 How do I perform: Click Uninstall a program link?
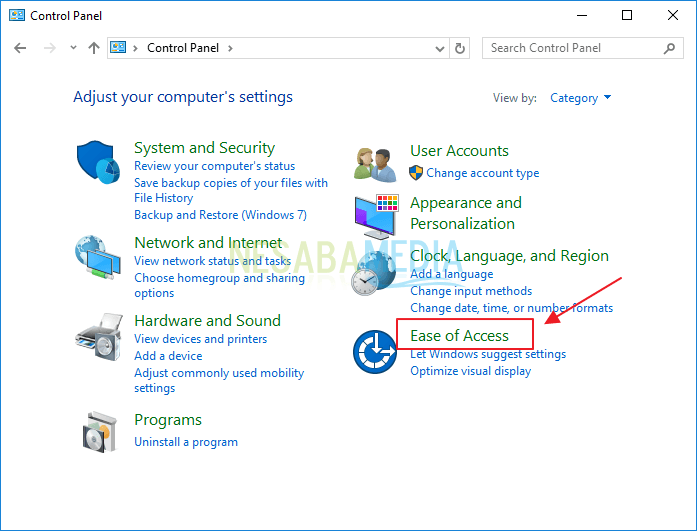point(186,442)
